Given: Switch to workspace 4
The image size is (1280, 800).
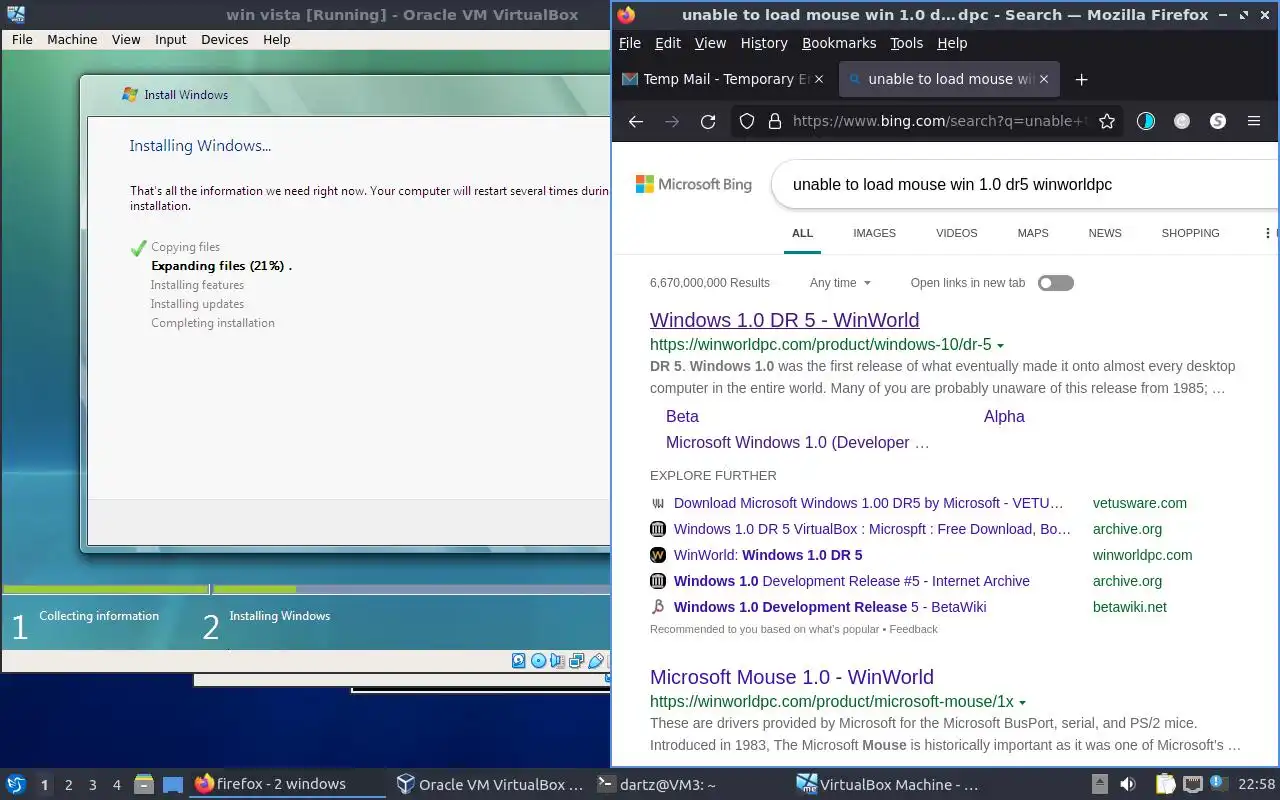Looking at the screenshot, I should (116, 785).
